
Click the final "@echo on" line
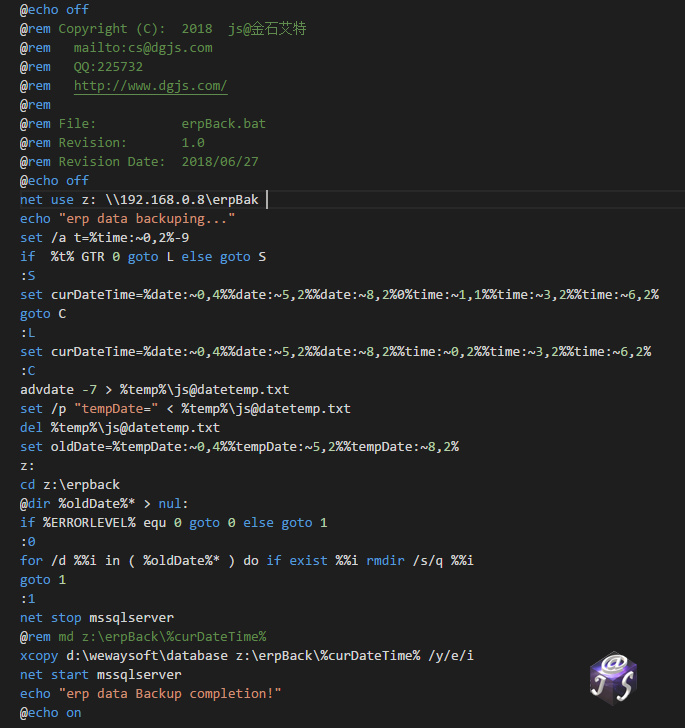50,713
